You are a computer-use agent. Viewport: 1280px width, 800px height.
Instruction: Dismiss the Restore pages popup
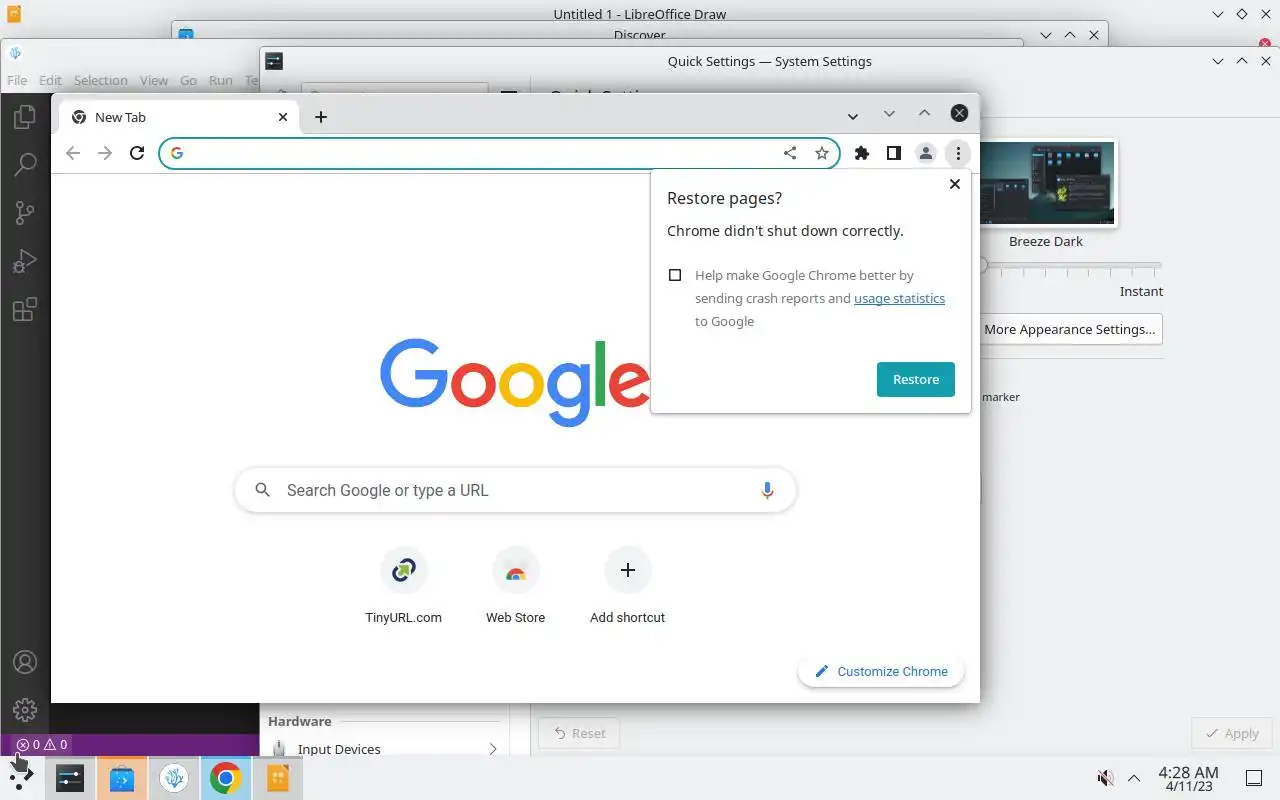coord(955,184)
